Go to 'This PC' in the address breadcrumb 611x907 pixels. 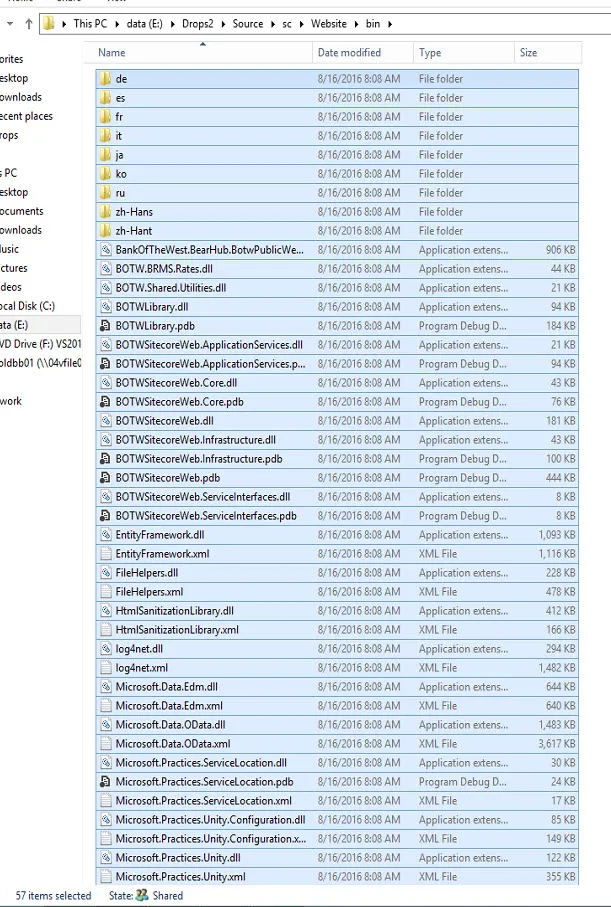pyautogui.click(x=90, y=24)
